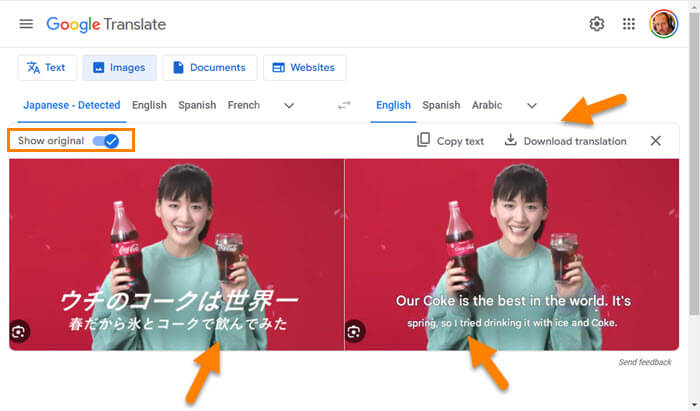
Task: Select the Images translation tab
Action: coord(119,68)
